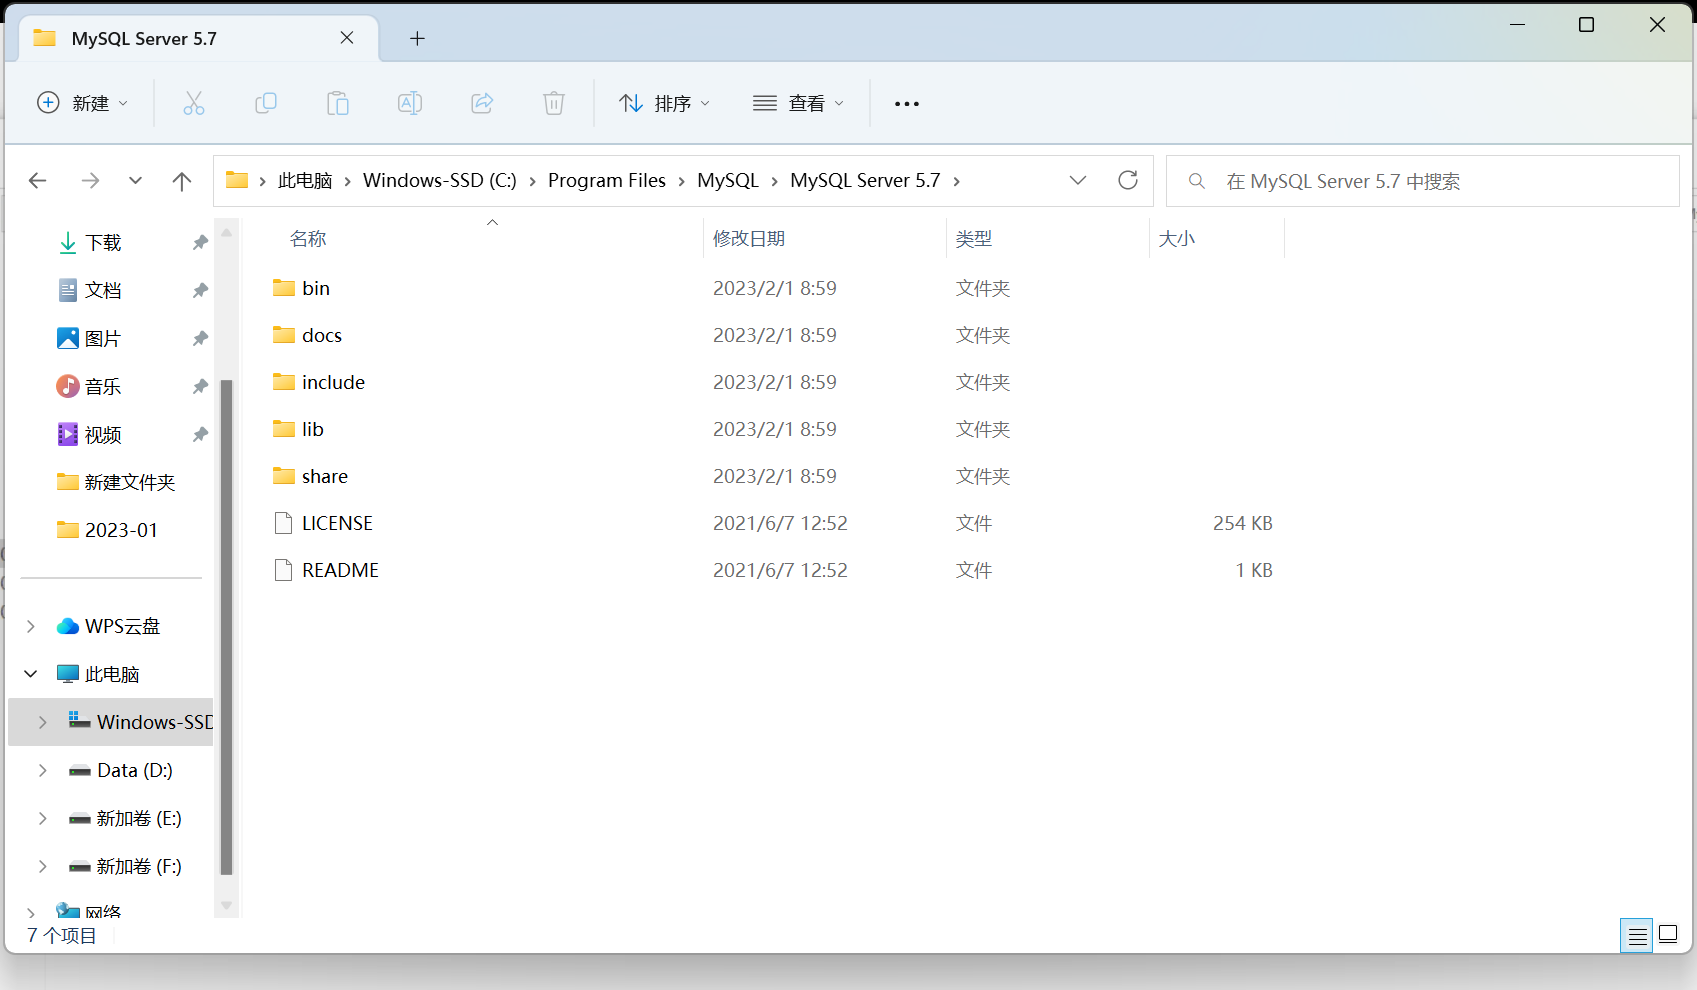The image size is (1697, 990).
Task: Switch to details view icon in status bar
Action: coord(1637,936)
